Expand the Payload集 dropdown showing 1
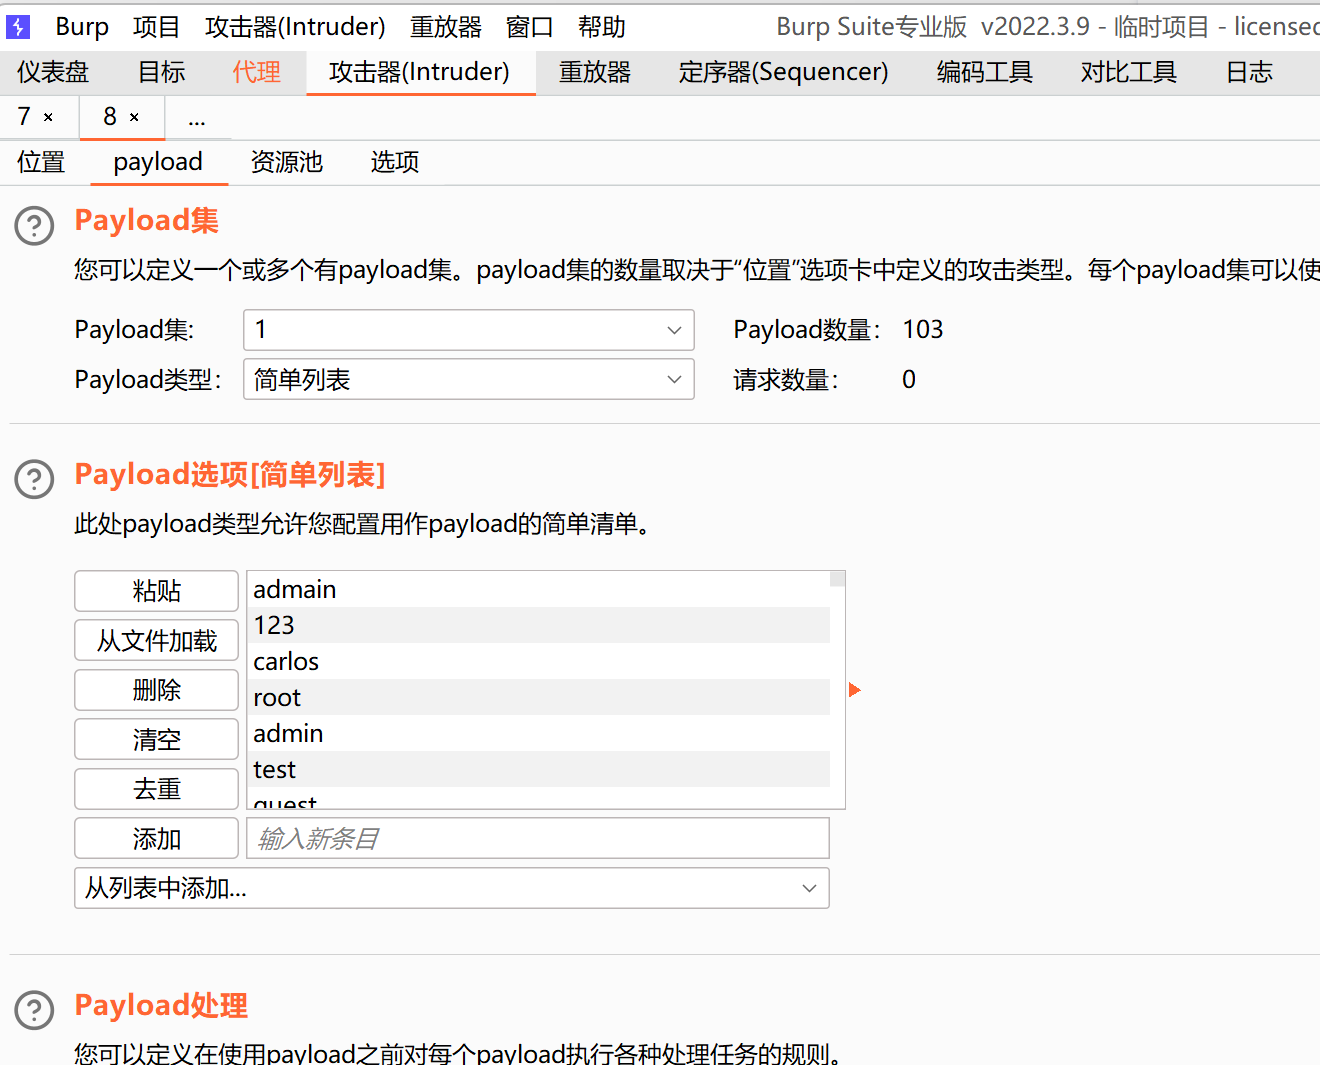The height and width of the screenshot is (1065, 1320). (469, 330)
